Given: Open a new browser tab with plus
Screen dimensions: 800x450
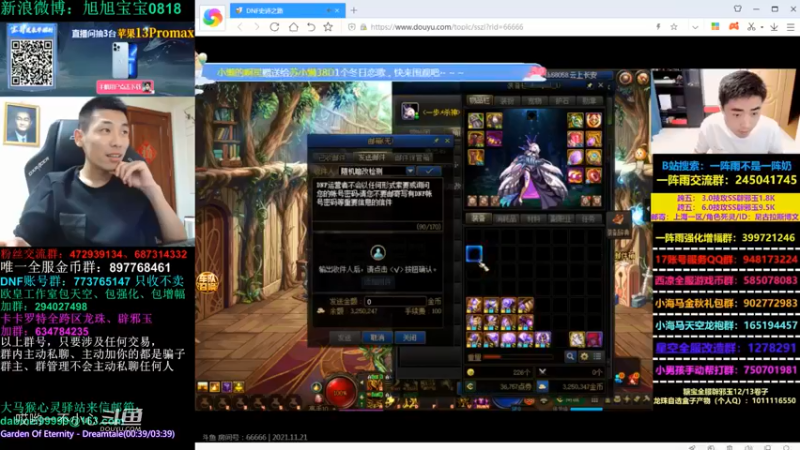Looking at the screenshot, I should (x=354, y=10).
